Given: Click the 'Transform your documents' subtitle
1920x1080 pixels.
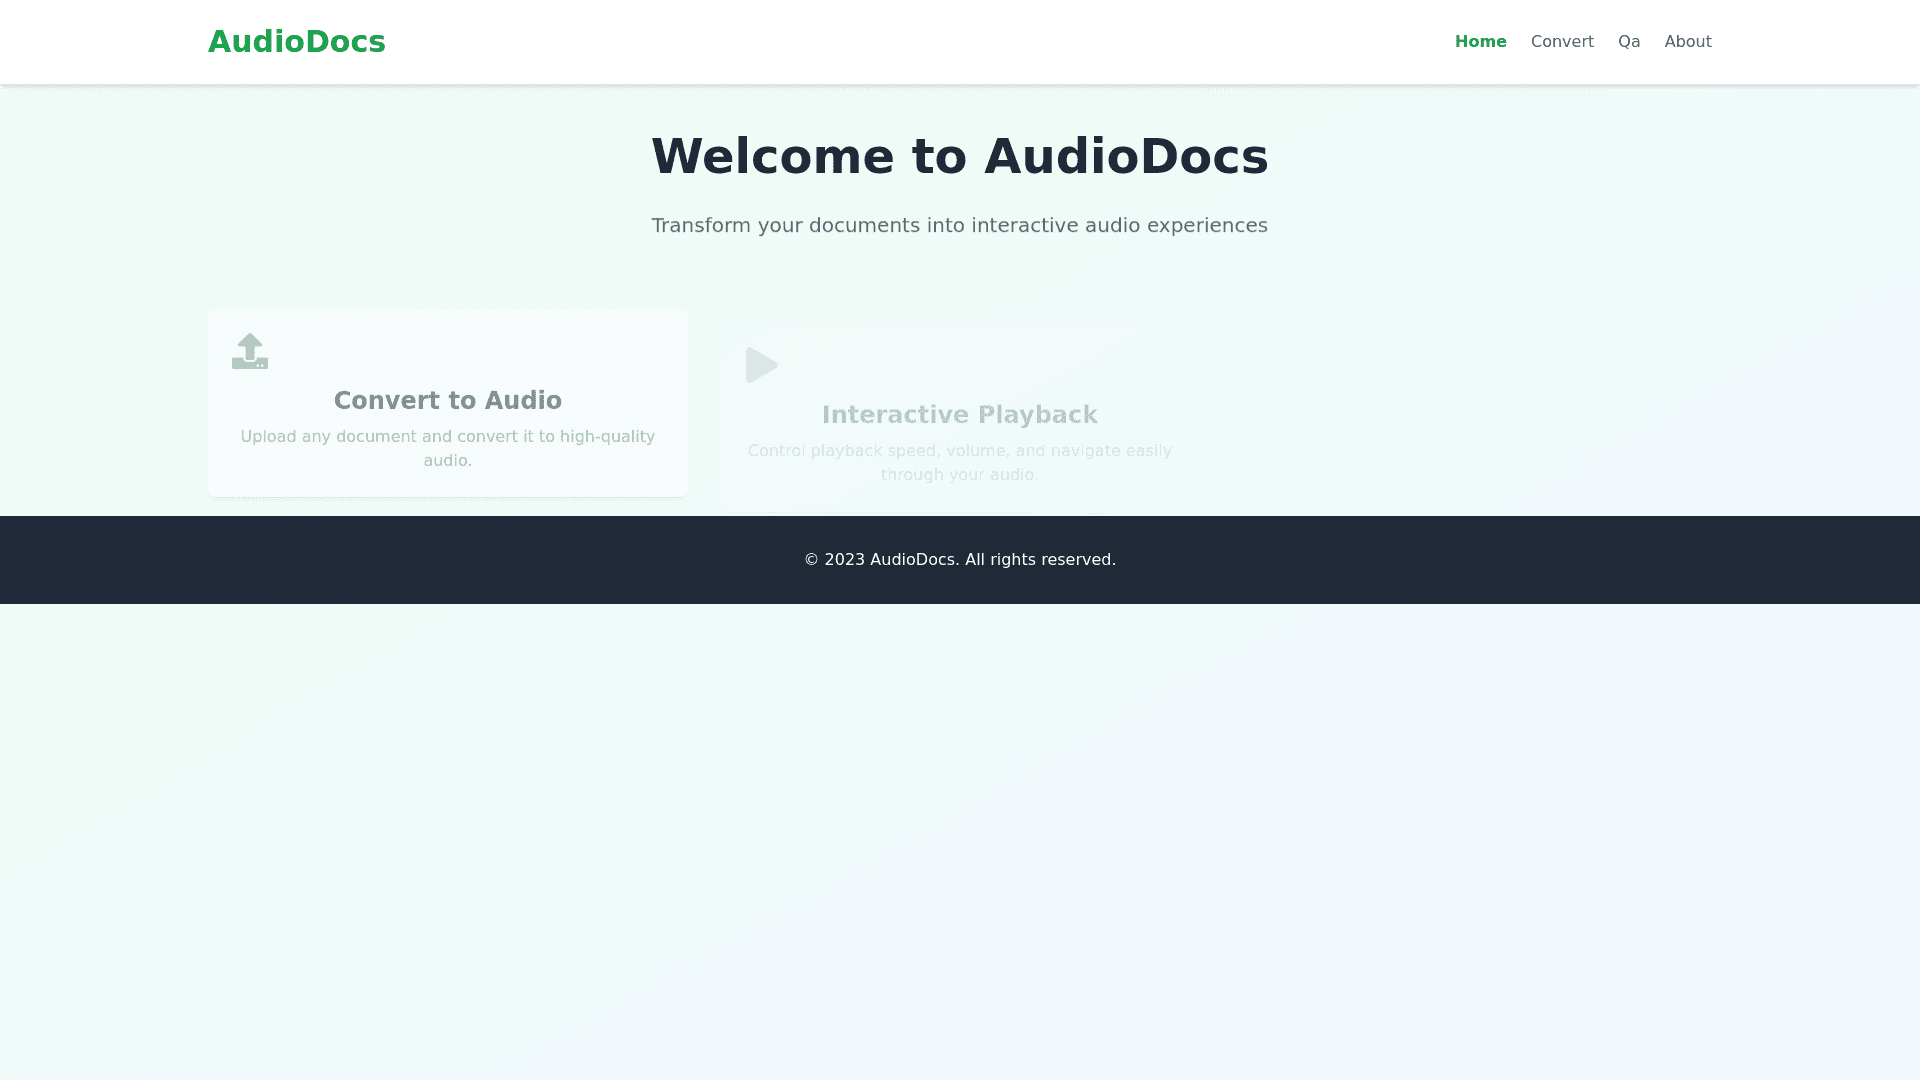Looking at the screenshot, I should point(959,226).
